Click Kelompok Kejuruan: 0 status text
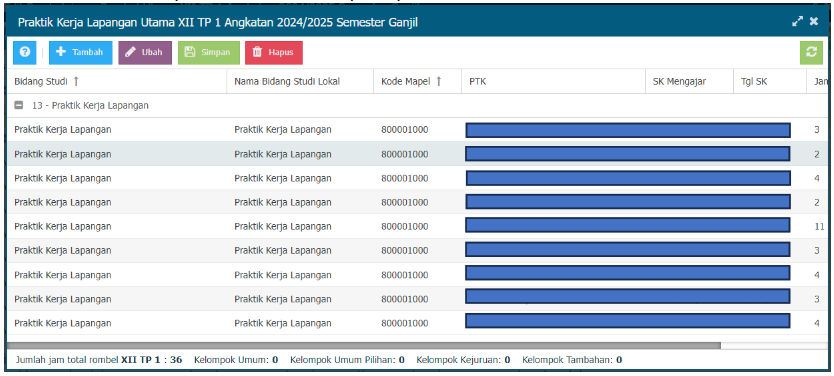 pos(463,360)
